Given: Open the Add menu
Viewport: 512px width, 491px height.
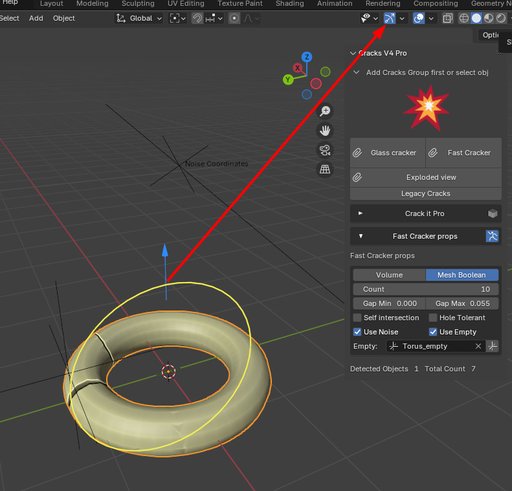Looking at the screenshot, I should [x=36, y=18].
